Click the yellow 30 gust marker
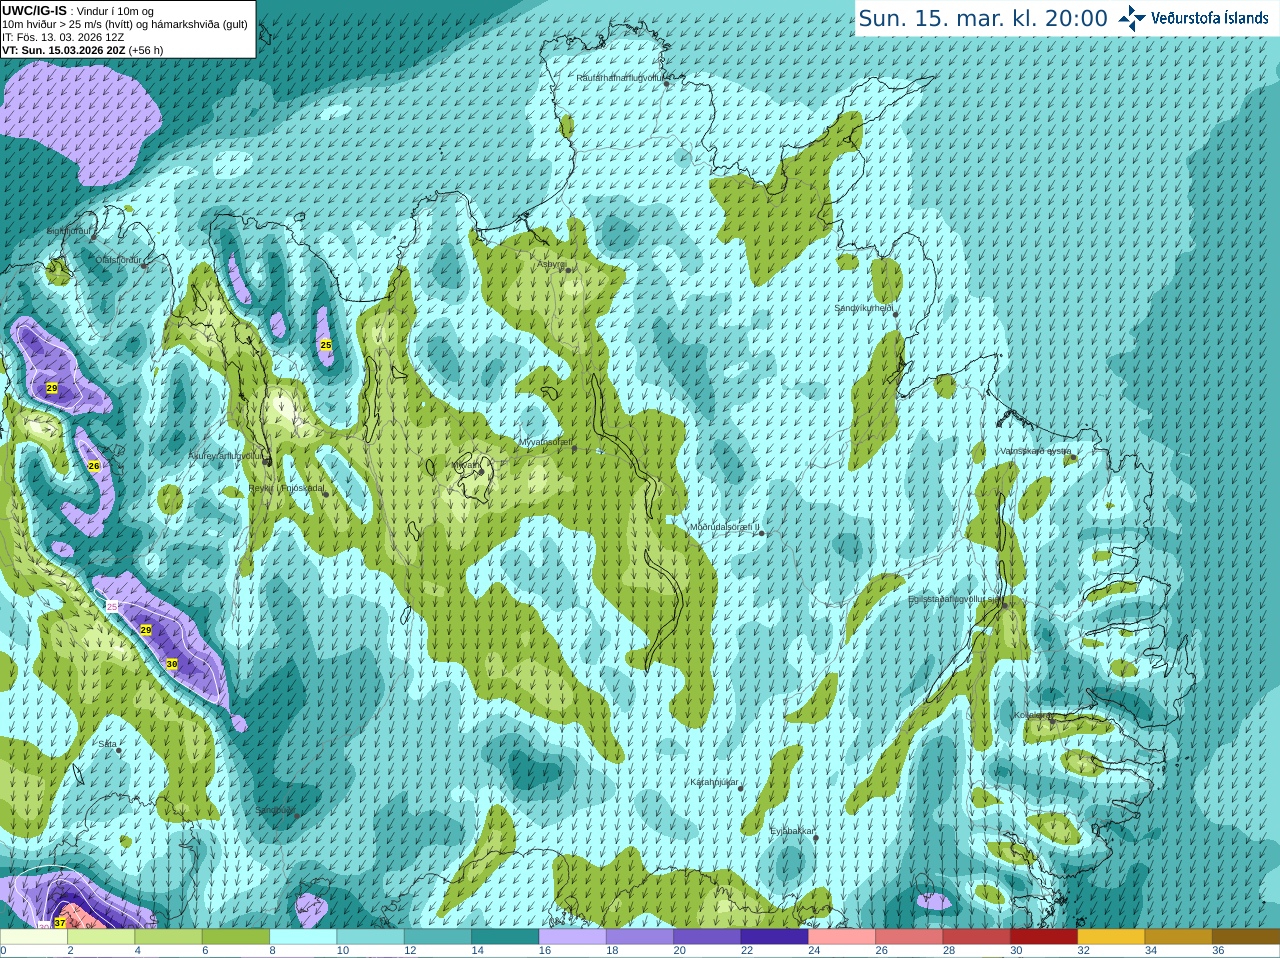 click(x=172, y=664)
